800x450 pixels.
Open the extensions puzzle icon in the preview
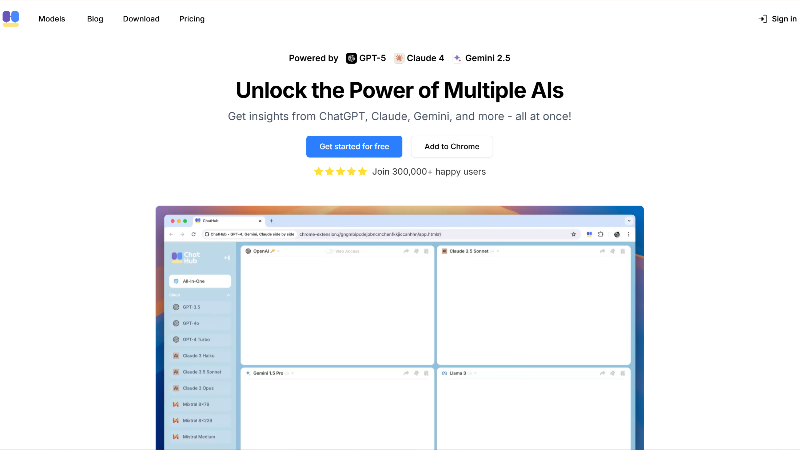tap(601, 234)
